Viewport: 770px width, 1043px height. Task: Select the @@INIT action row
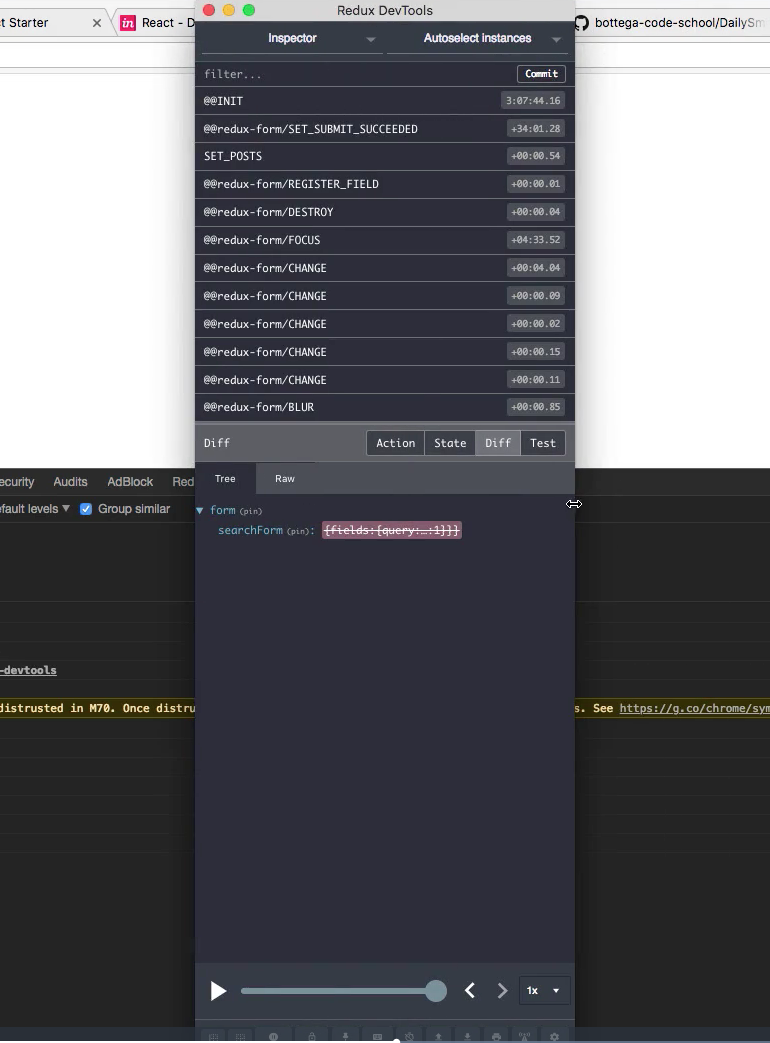[384, 100]
